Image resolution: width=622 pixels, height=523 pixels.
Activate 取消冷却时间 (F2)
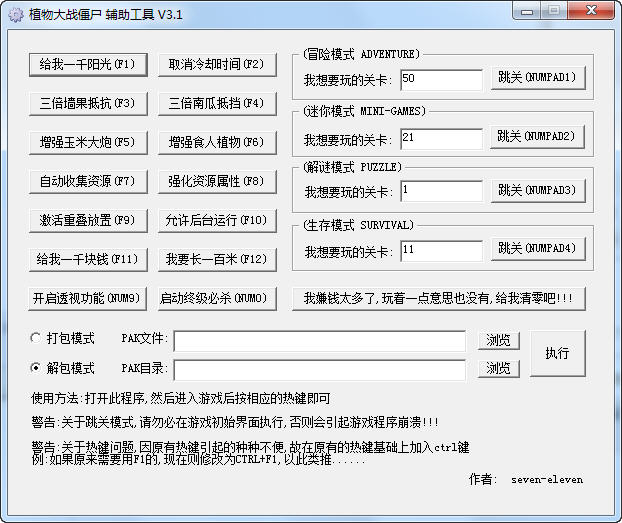[217, 64]
